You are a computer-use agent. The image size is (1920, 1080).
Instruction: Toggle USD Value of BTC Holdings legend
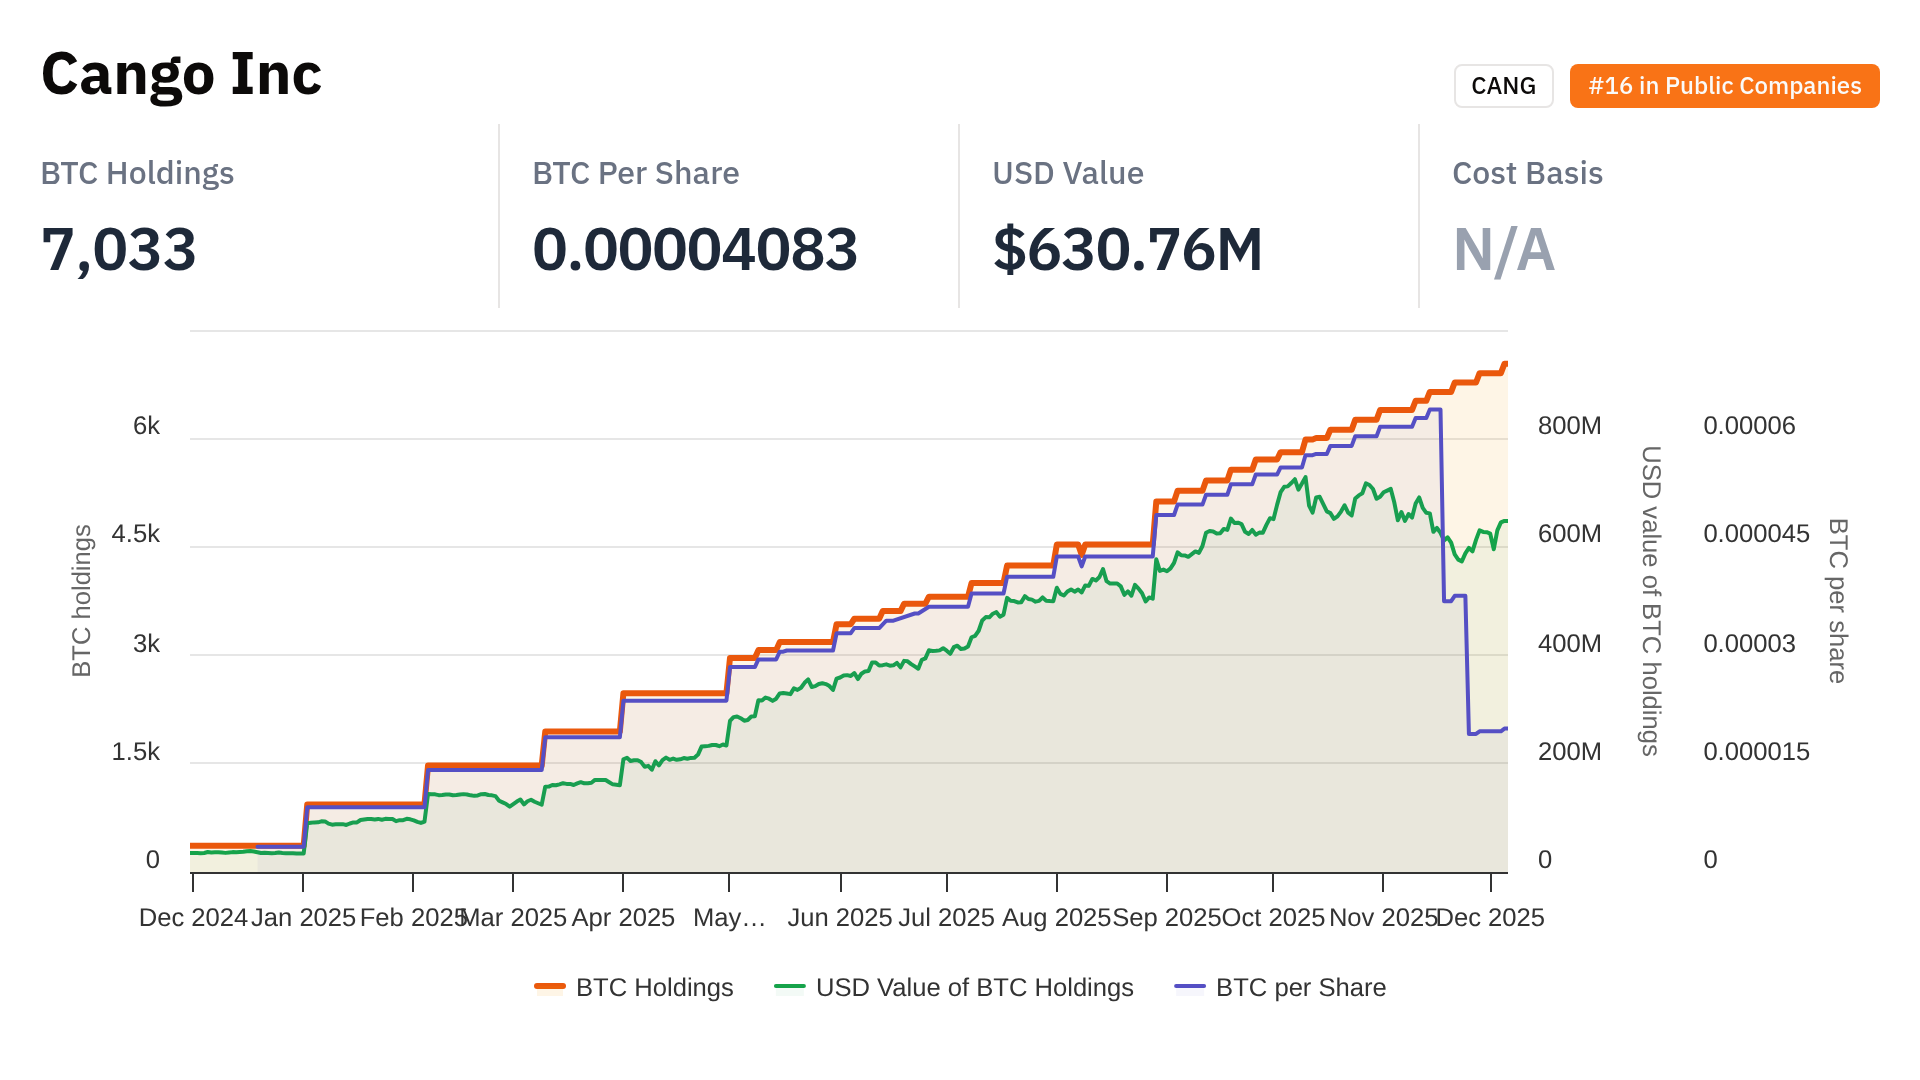[x=974, y=987]
